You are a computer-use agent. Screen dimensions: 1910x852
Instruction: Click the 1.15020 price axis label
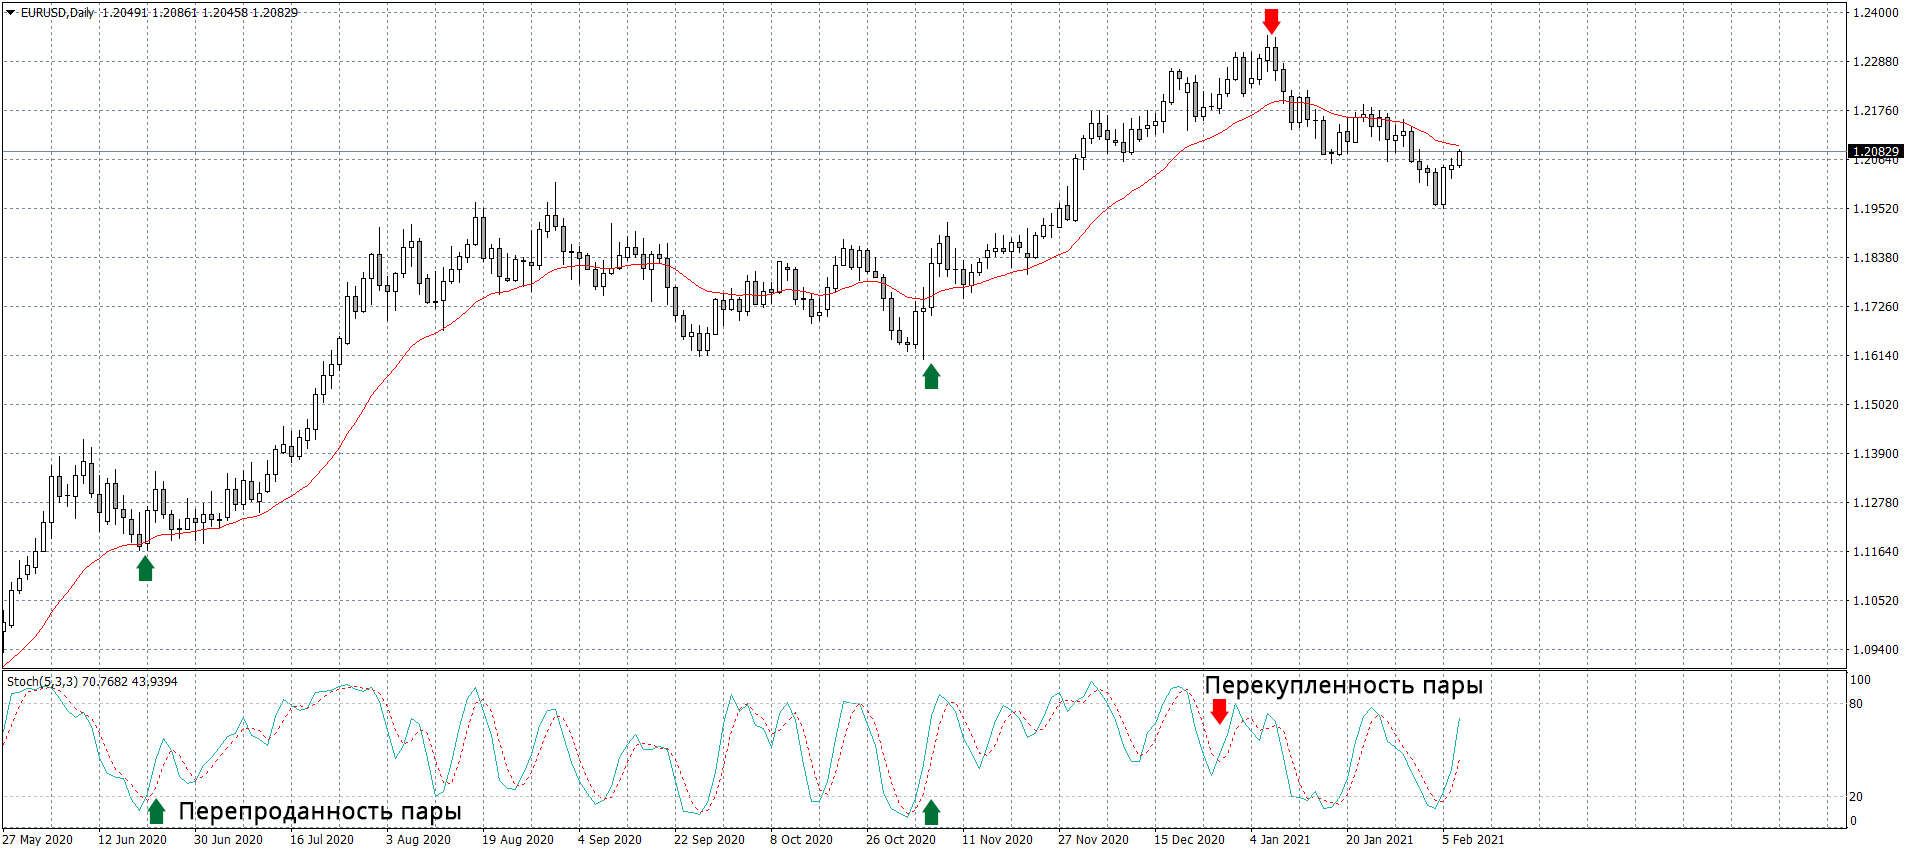coord(1875,405)
